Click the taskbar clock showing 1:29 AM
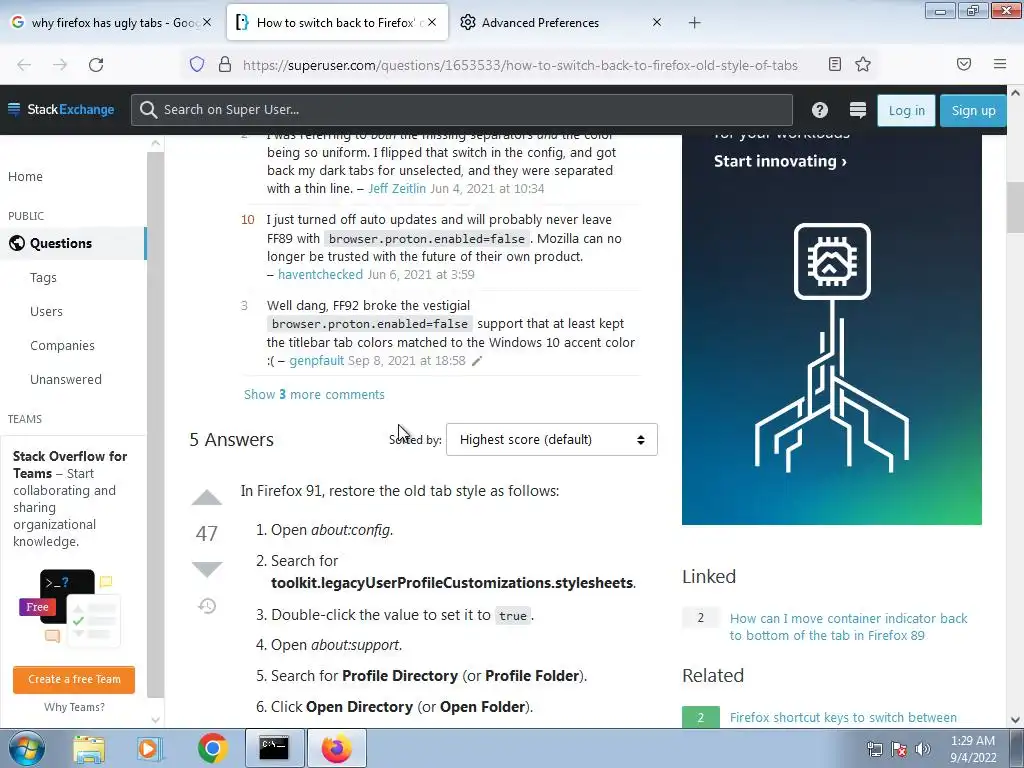Image resolution: width=1024 pixels, height=768 pixels. coord(973,749)
